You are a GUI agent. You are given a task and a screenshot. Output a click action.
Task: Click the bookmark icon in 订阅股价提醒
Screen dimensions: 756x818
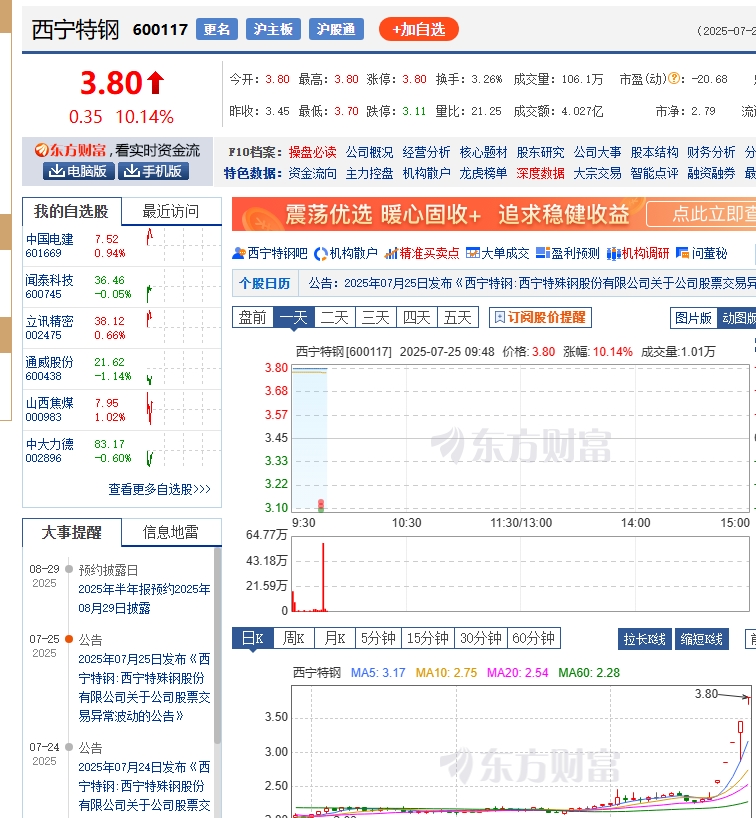tap(499, 317)
